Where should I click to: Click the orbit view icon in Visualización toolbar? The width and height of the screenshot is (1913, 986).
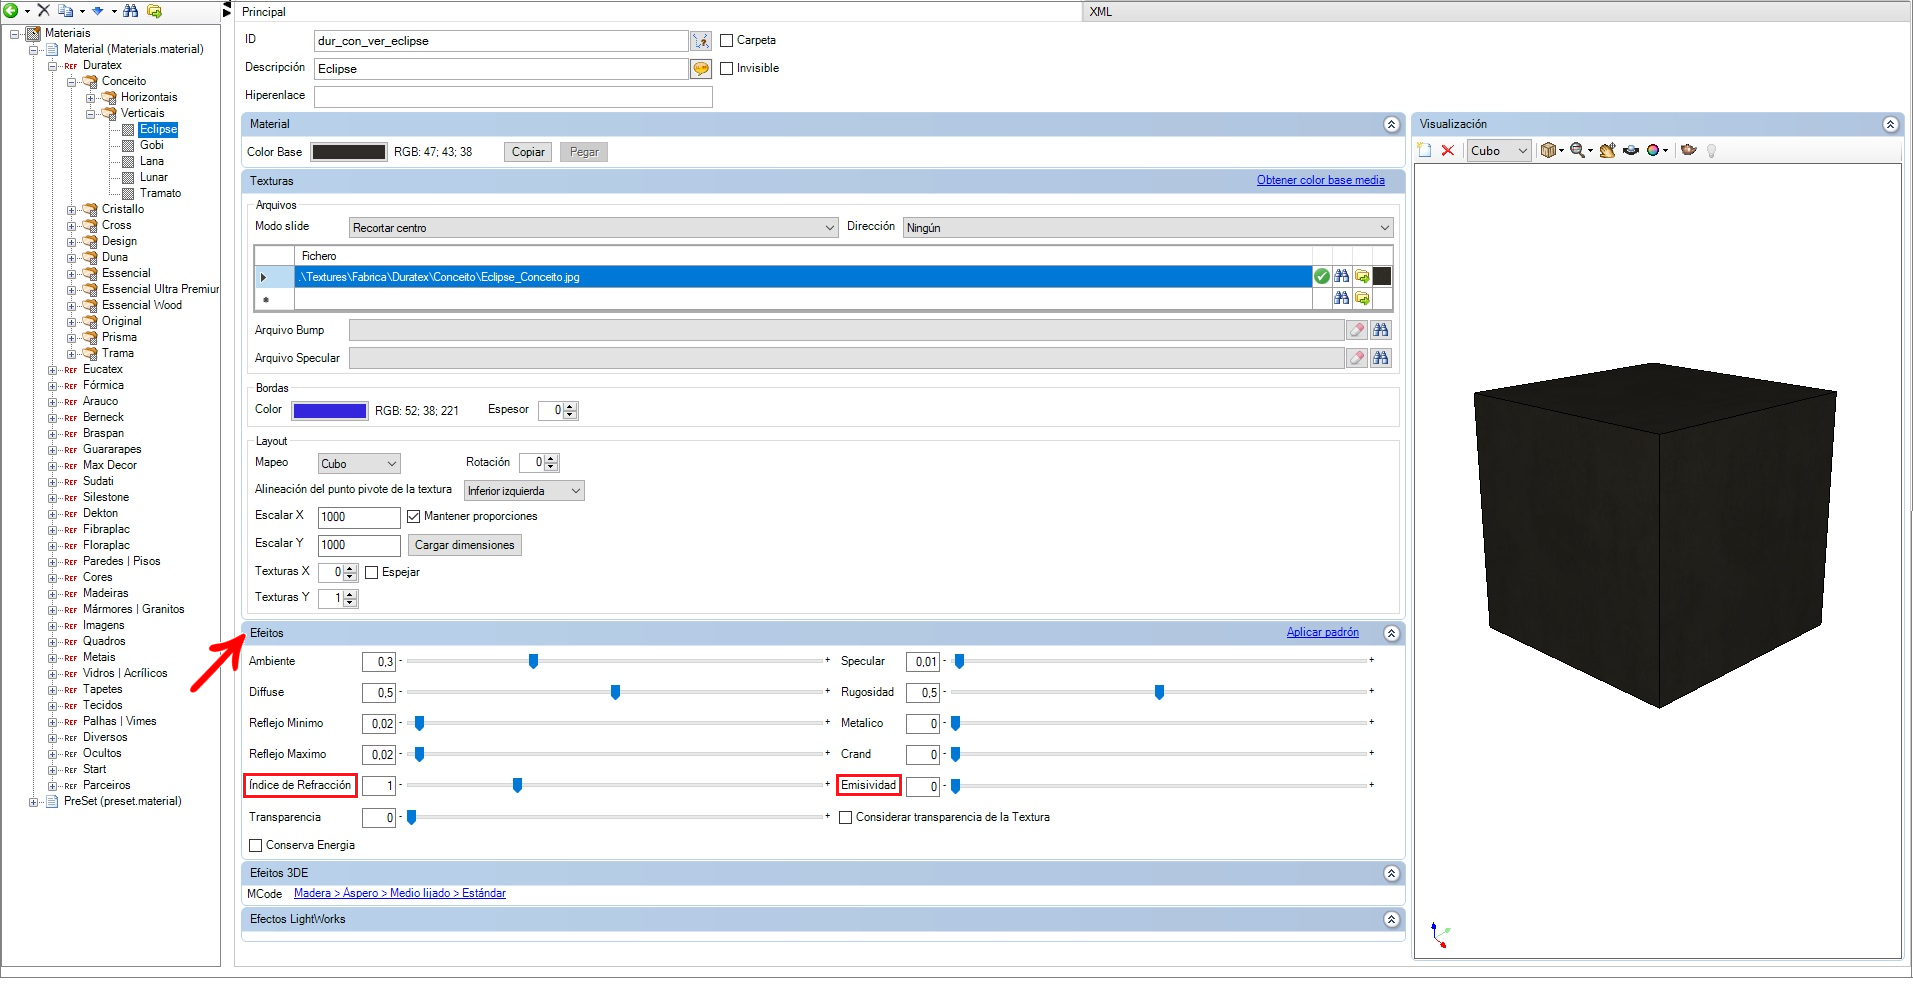click(1631, 151)
